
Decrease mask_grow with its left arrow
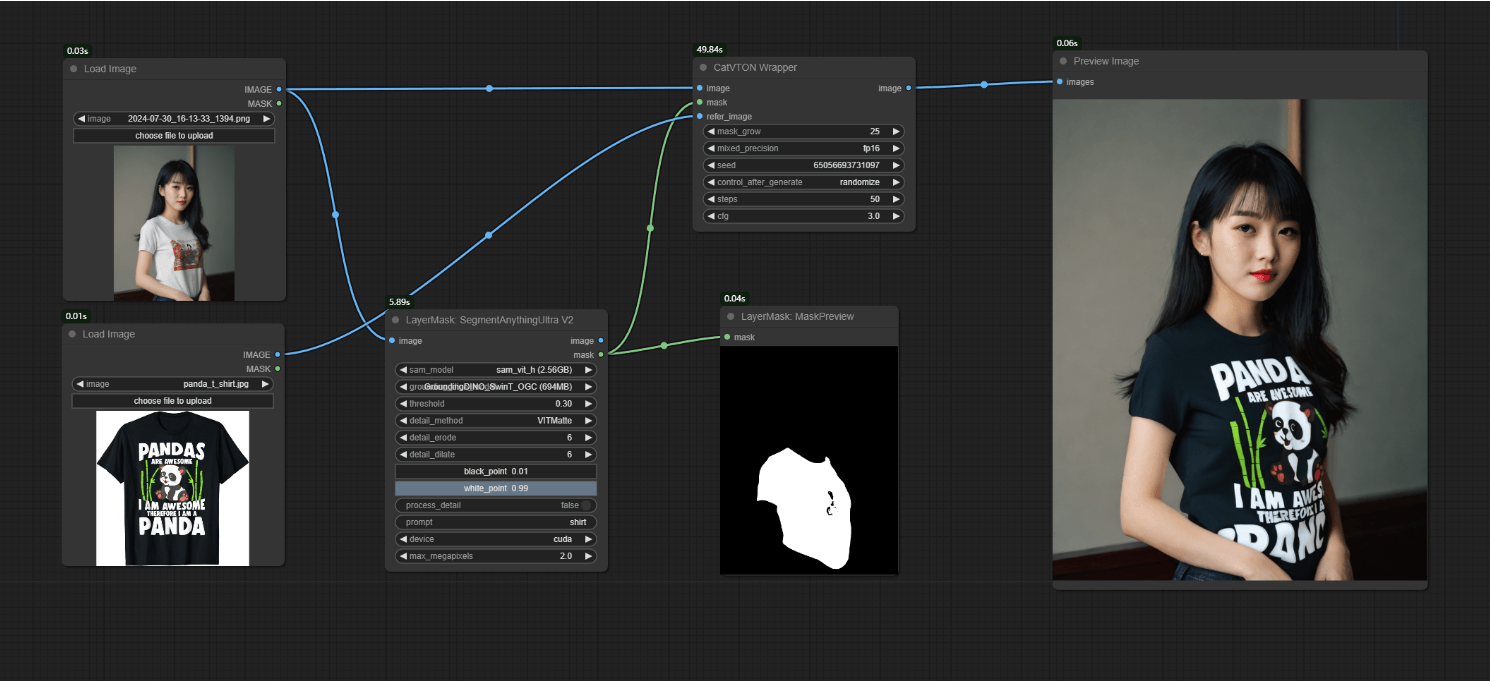click(711, 131)
